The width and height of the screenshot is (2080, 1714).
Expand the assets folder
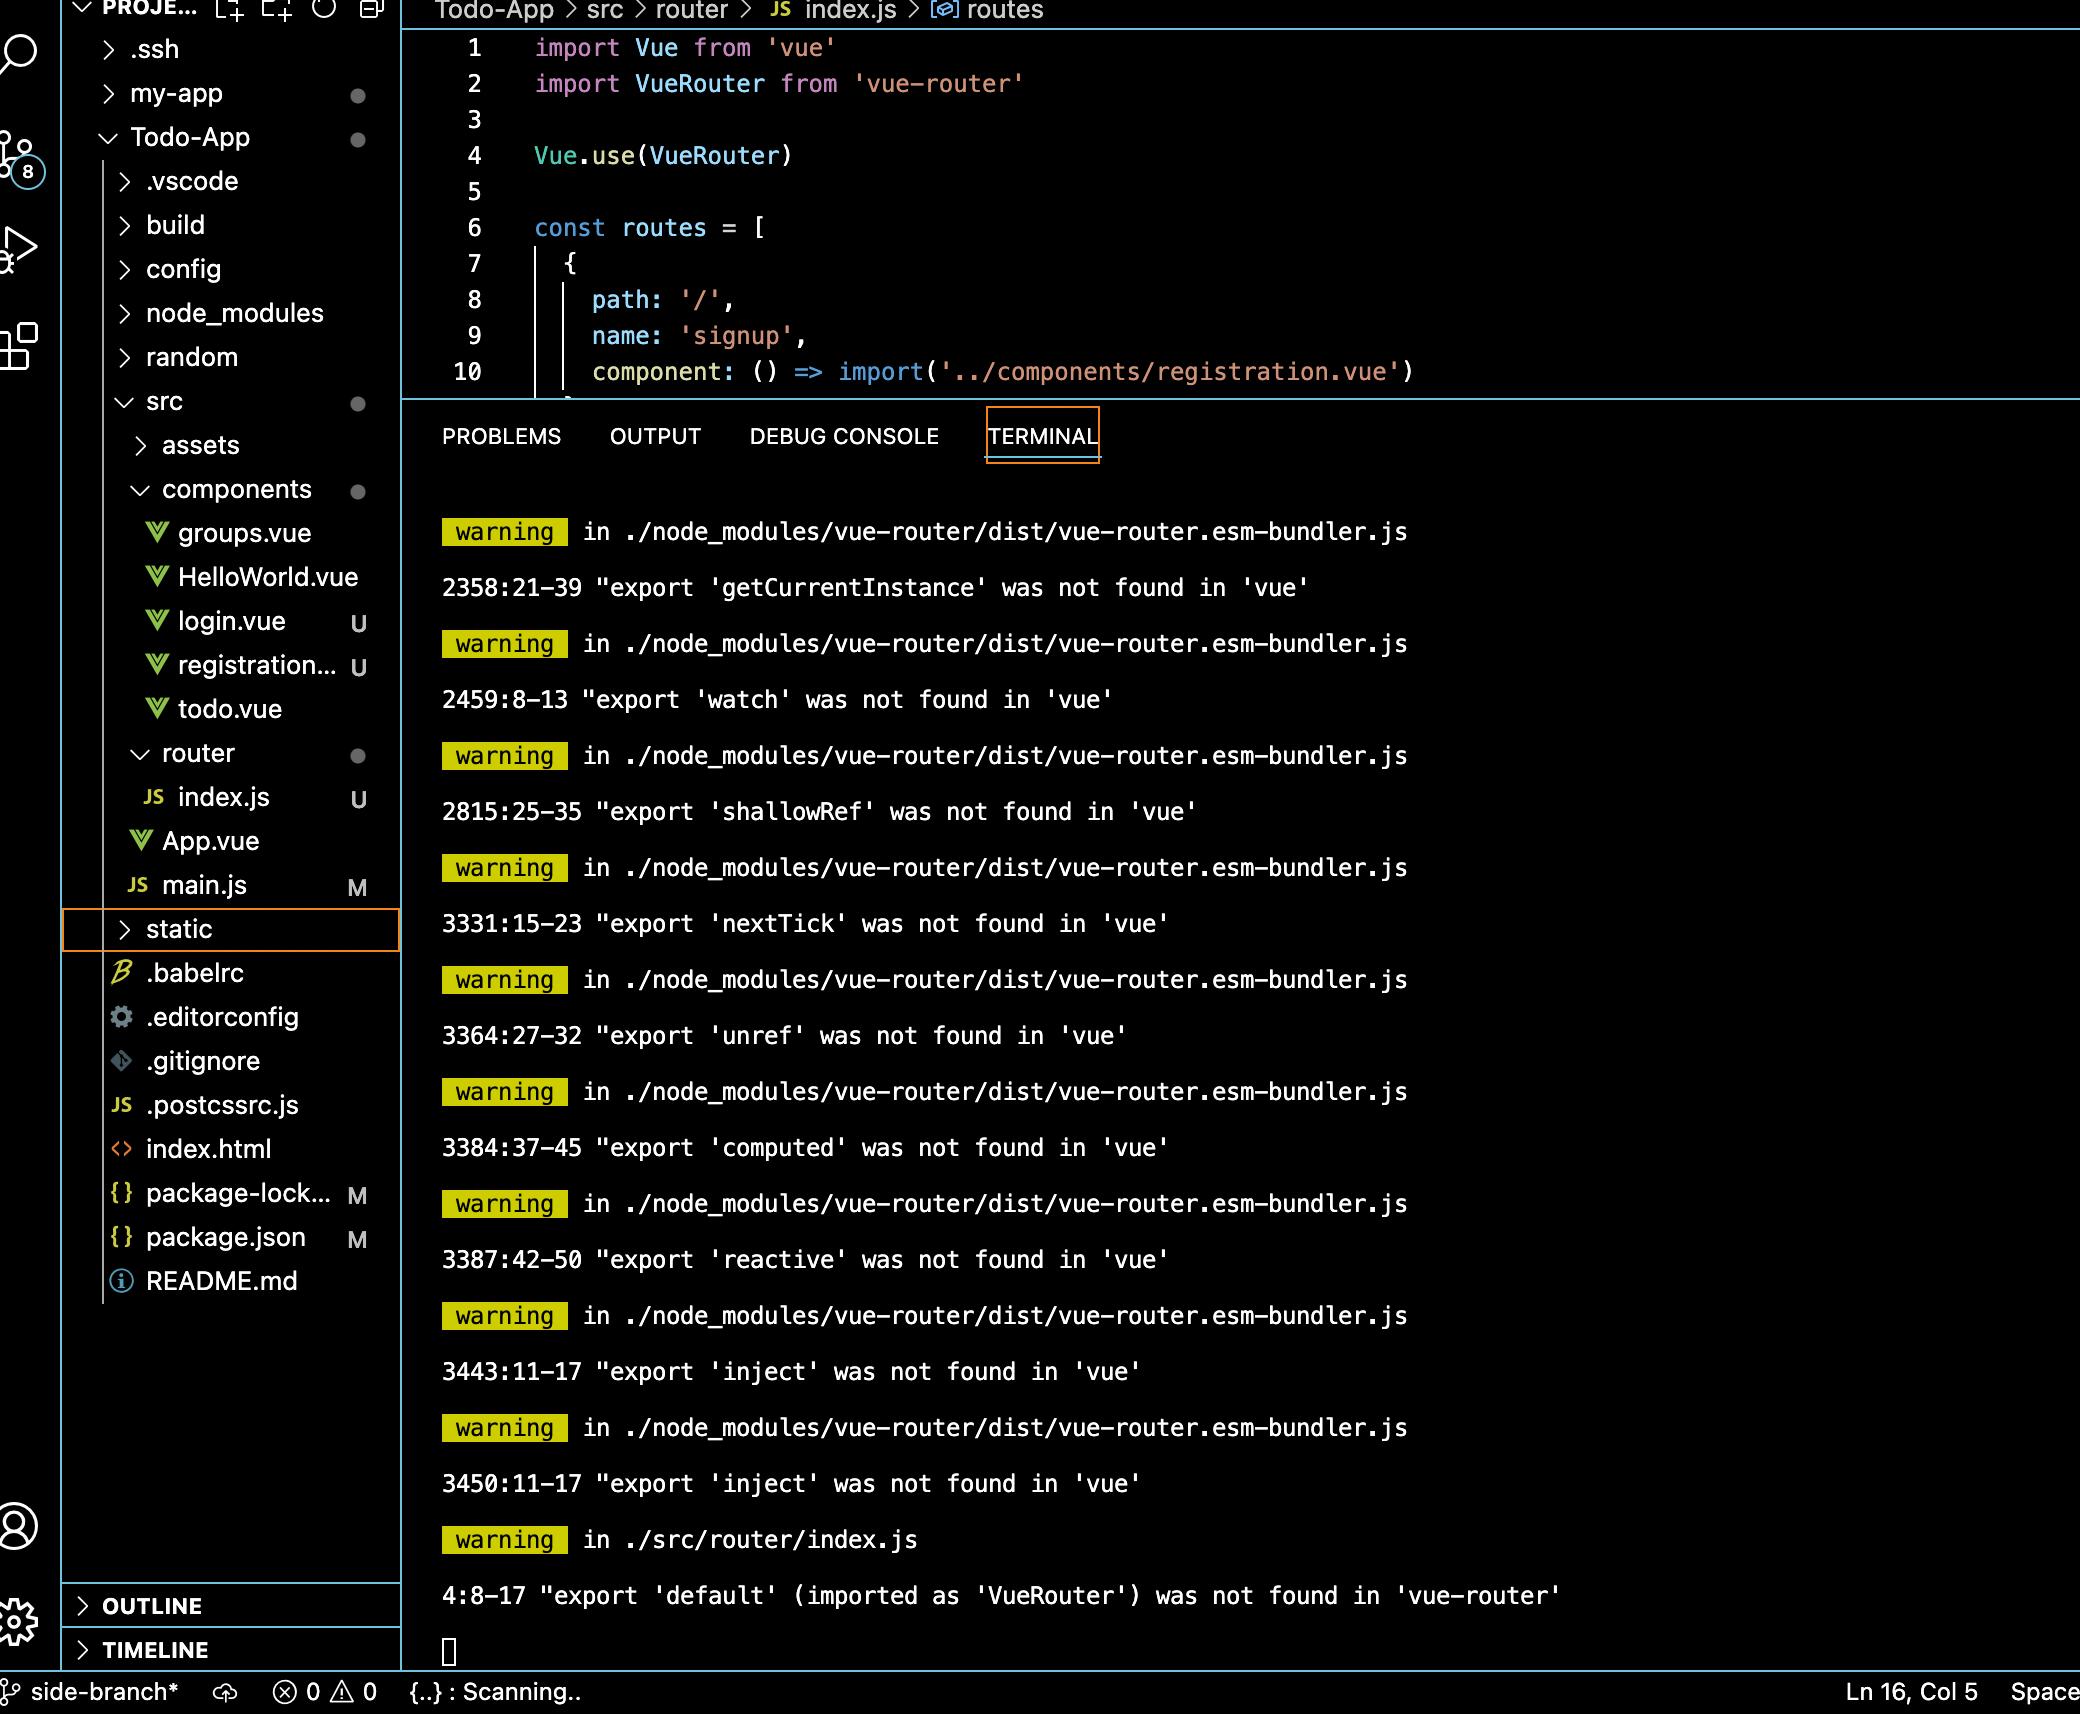(x=231, y=445)
